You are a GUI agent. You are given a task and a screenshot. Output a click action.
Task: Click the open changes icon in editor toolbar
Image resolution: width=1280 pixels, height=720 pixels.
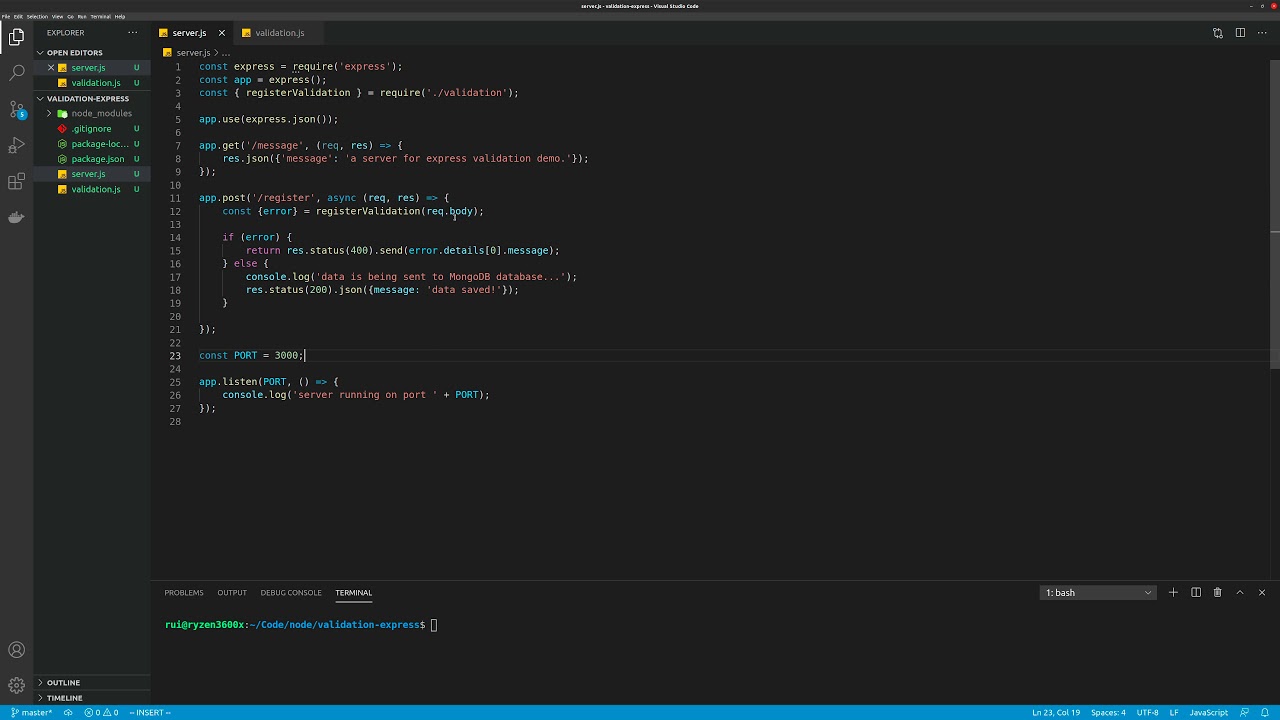point(1217,33)
